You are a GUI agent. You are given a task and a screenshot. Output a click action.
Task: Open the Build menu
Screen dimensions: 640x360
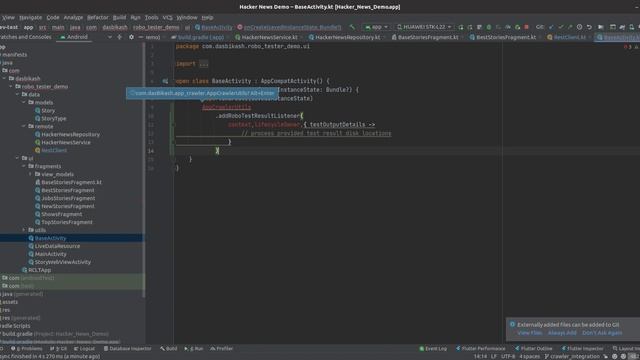click(120, 18)
